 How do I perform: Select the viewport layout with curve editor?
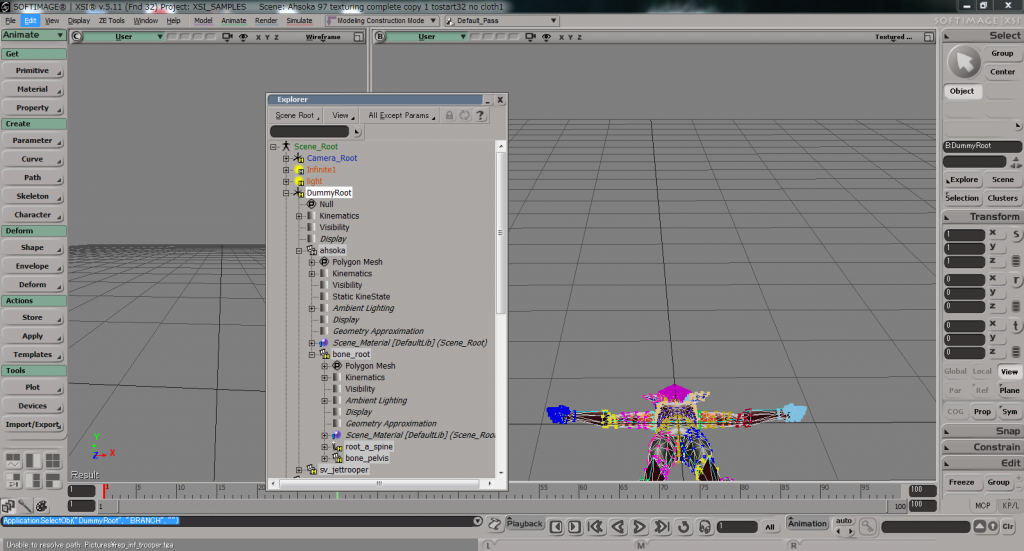[x=13, y=461]
